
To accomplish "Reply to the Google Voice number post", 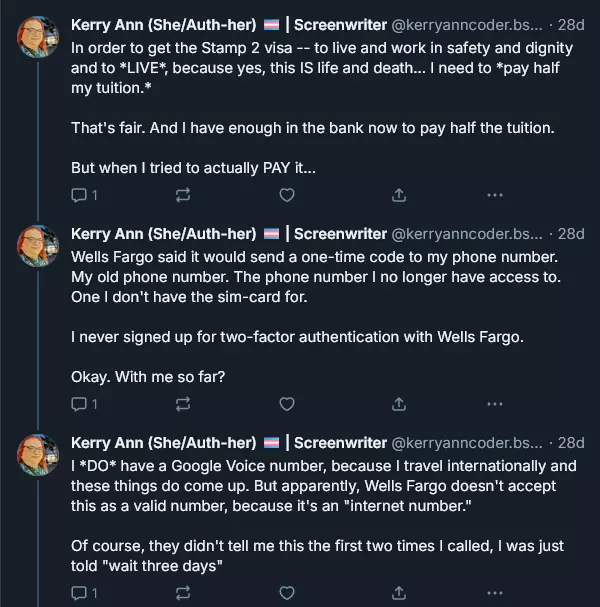I will [79, 593].
